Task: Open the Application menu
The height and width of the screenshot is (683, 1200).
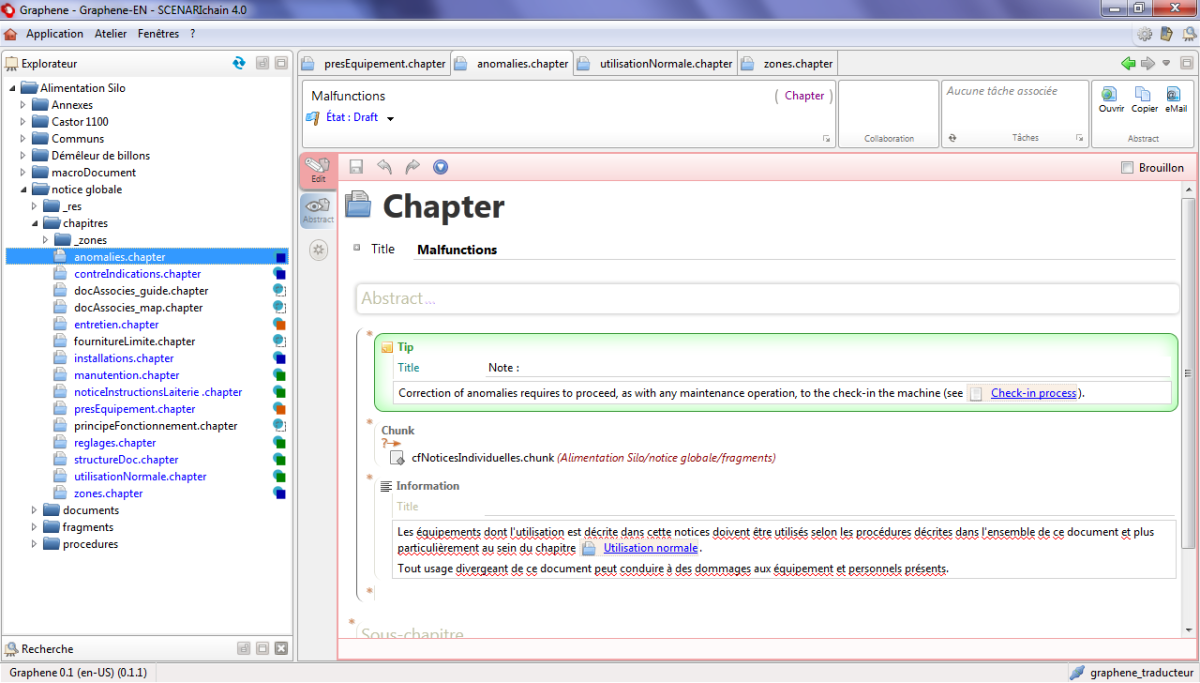Action: (x=55, y=34)
